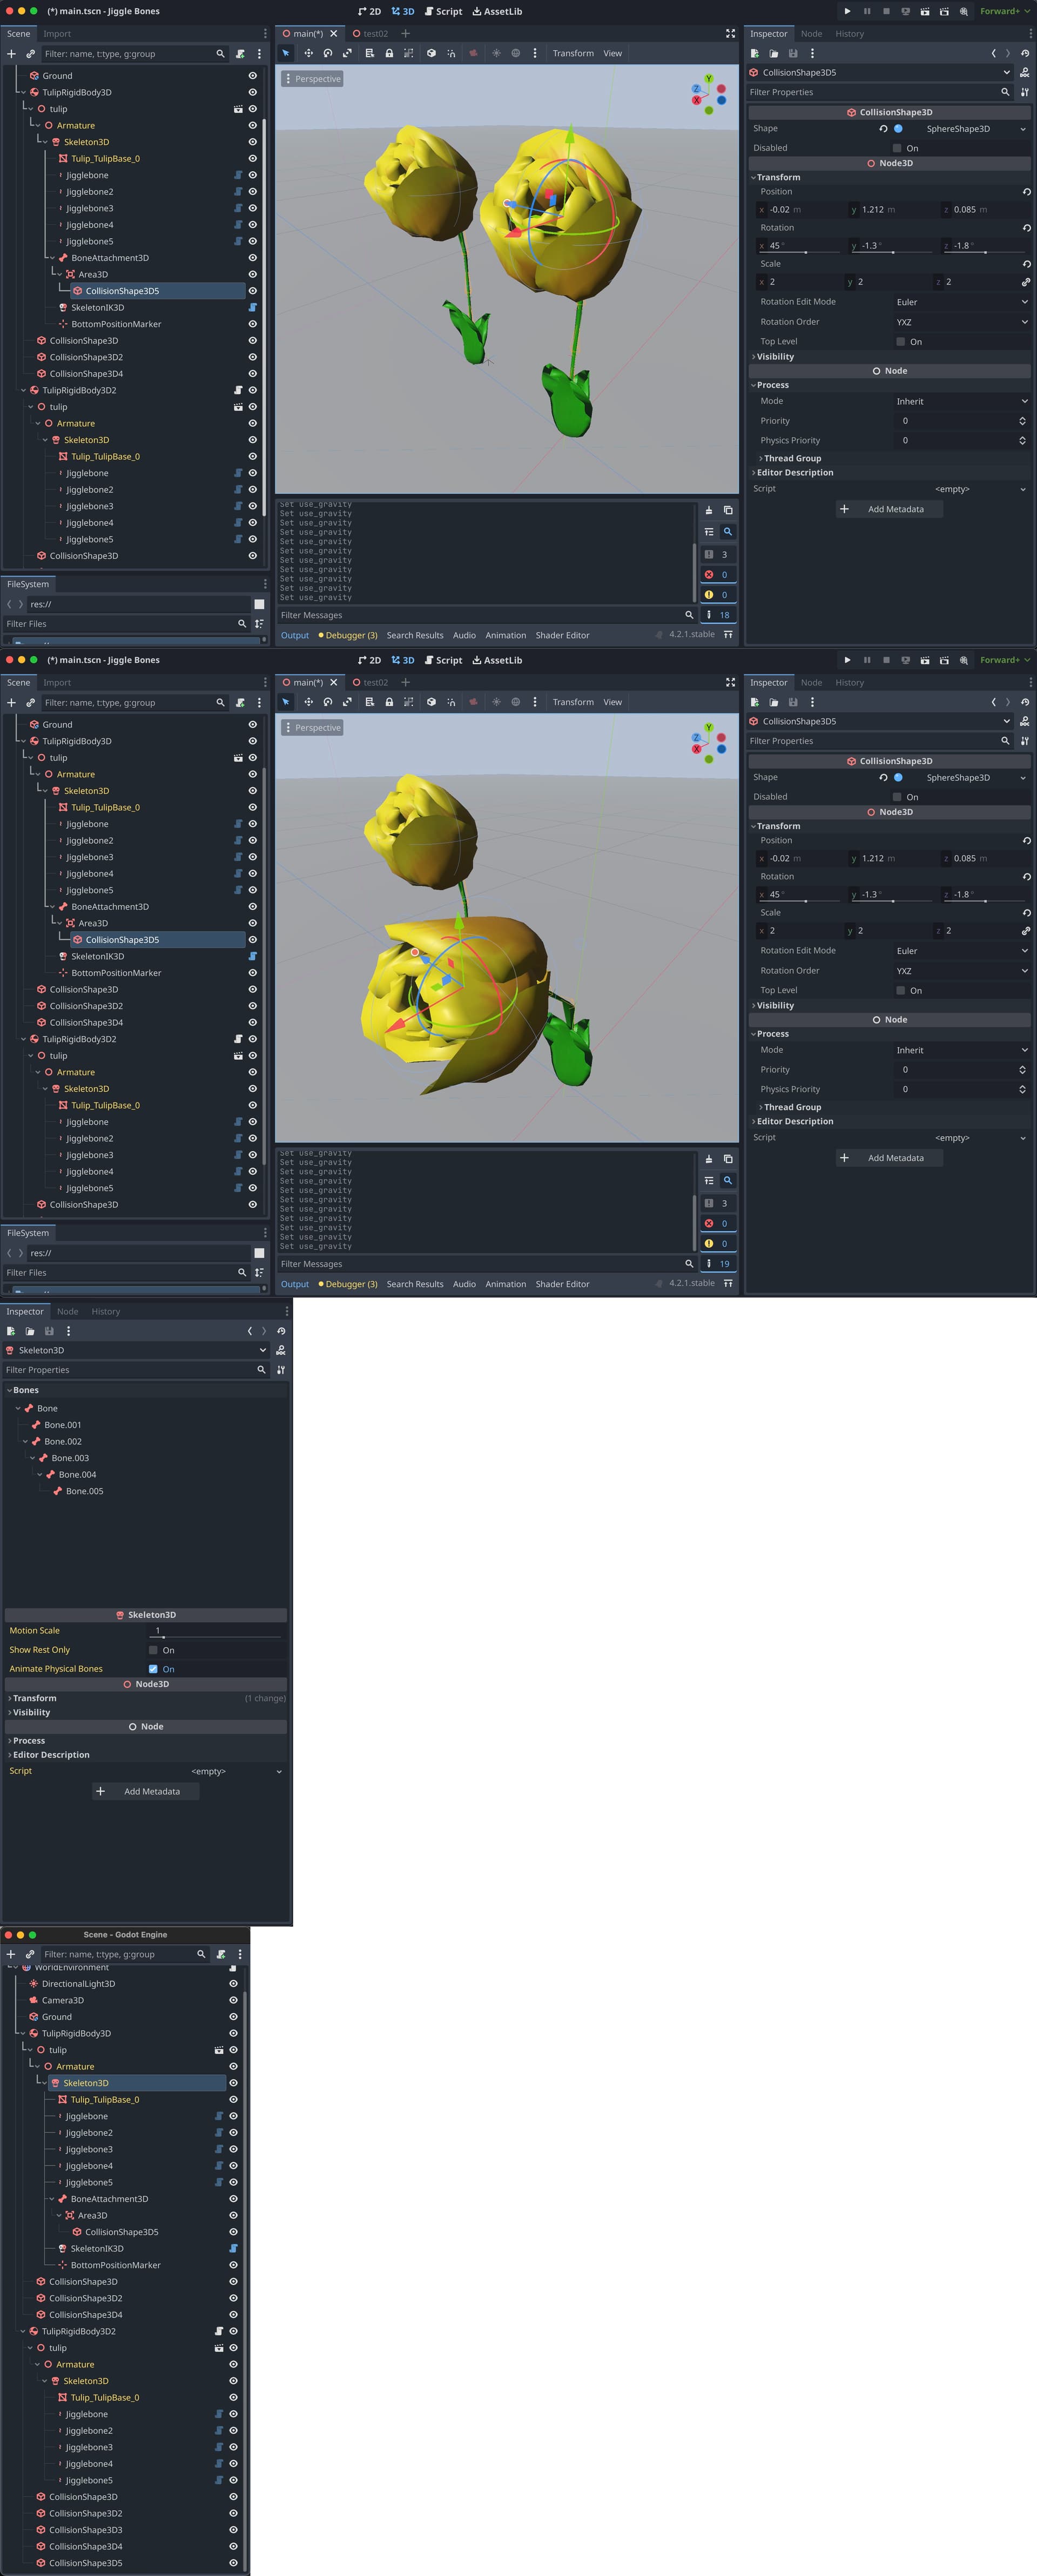Enable Top Level checkbox in upper editor Inspector
The height and width of the screenshot is (2576, 1037).
901,342
